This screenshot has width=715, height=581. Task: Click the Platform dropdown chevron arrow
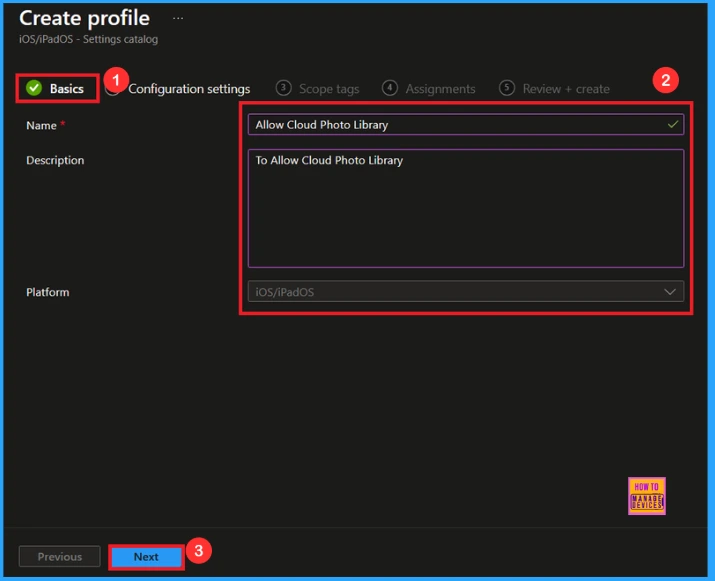coord(670,292)
